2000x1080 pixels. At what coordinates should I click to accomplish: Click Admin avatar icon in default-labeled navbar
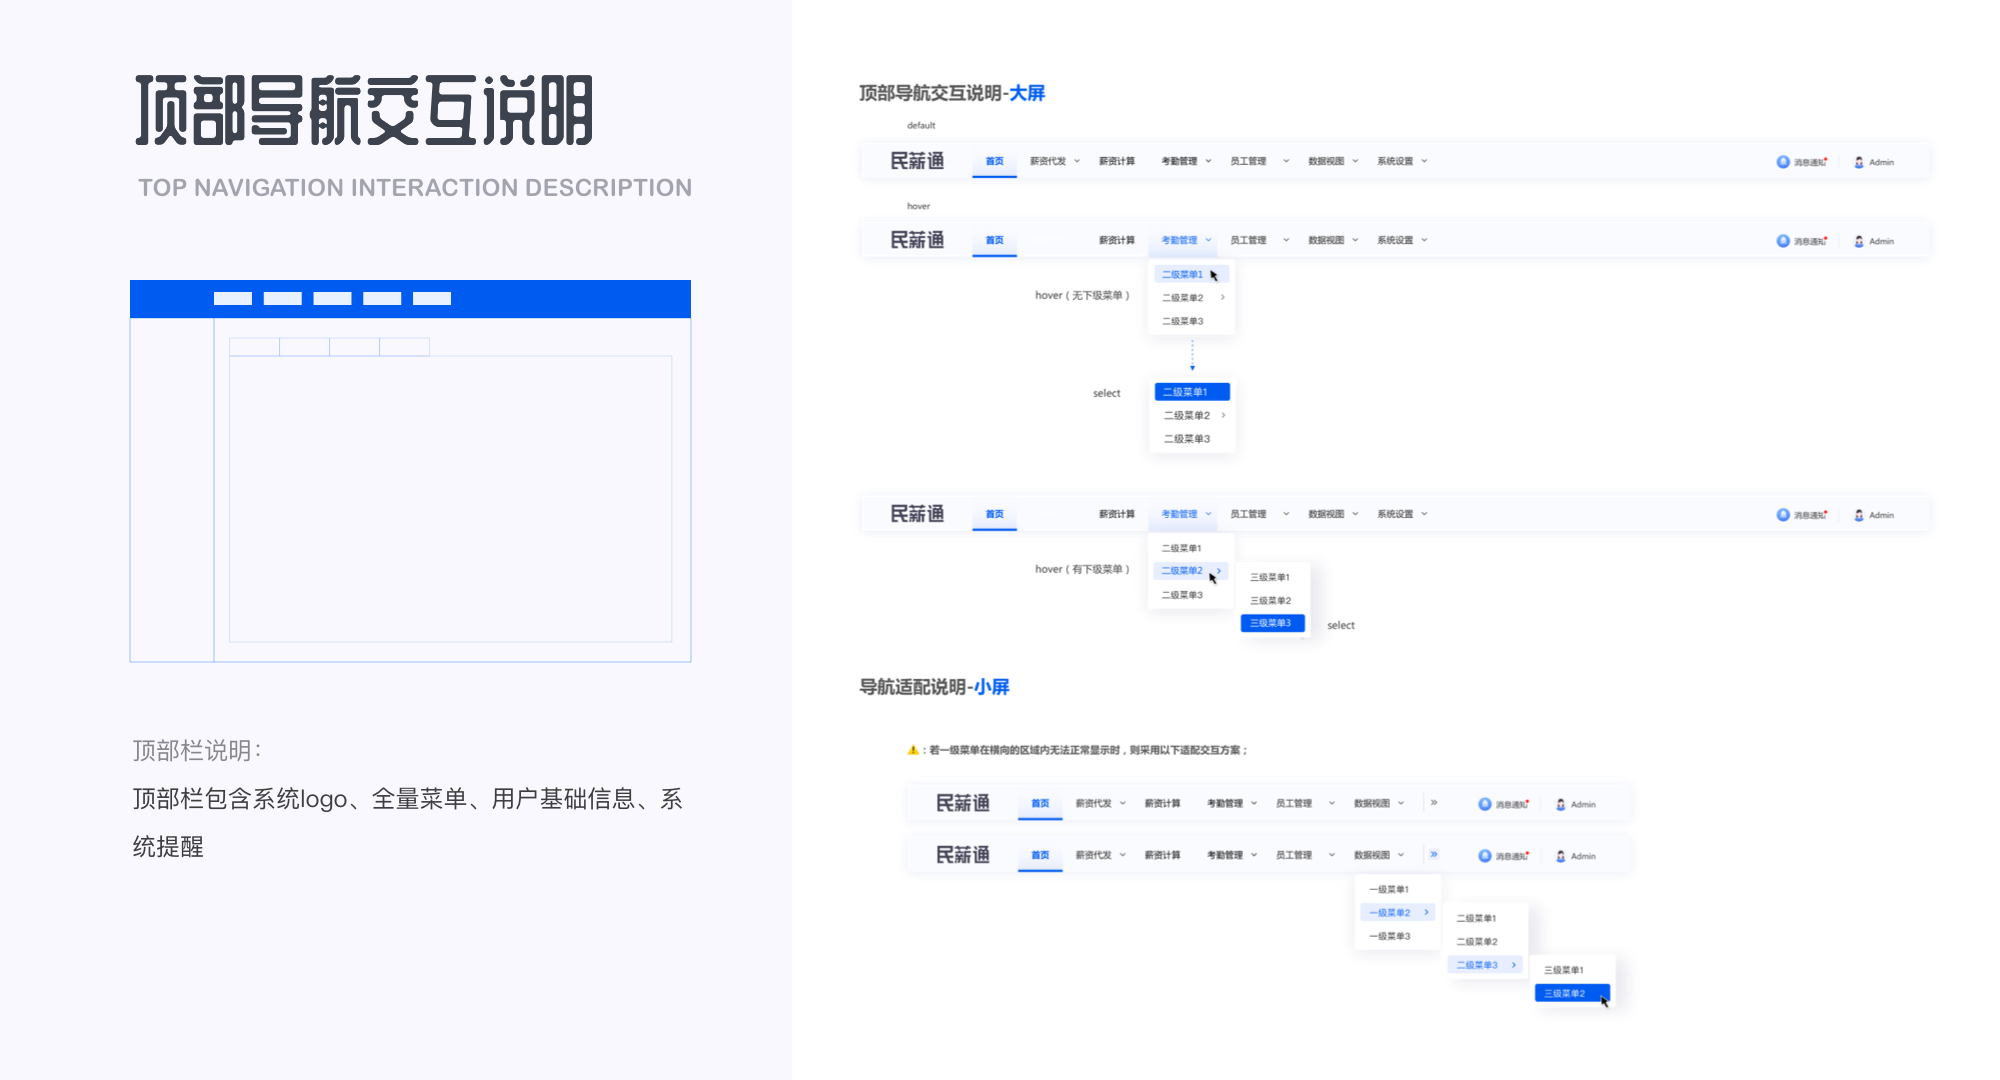point(1859,162)
